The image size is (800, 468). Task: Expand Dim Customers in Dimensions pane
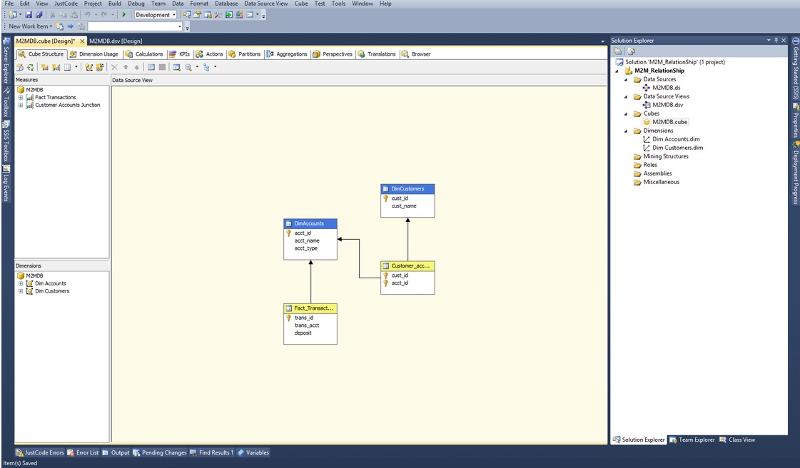(x=21, y=291)
